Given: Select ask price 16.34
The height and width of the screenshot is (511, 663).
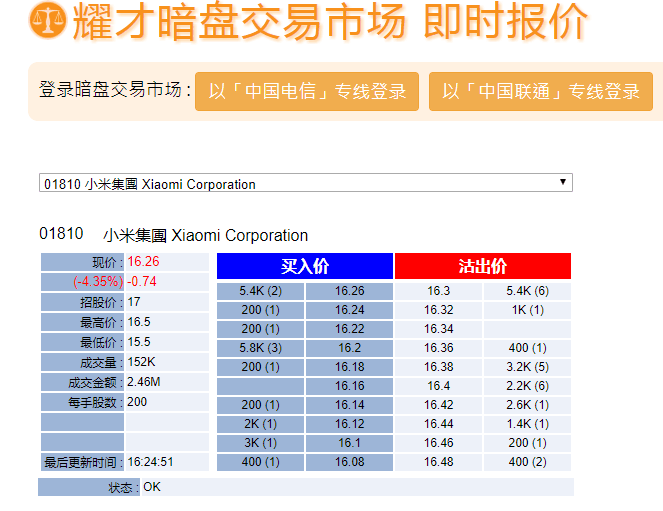Looking at the screenshot, I should 438,329.
